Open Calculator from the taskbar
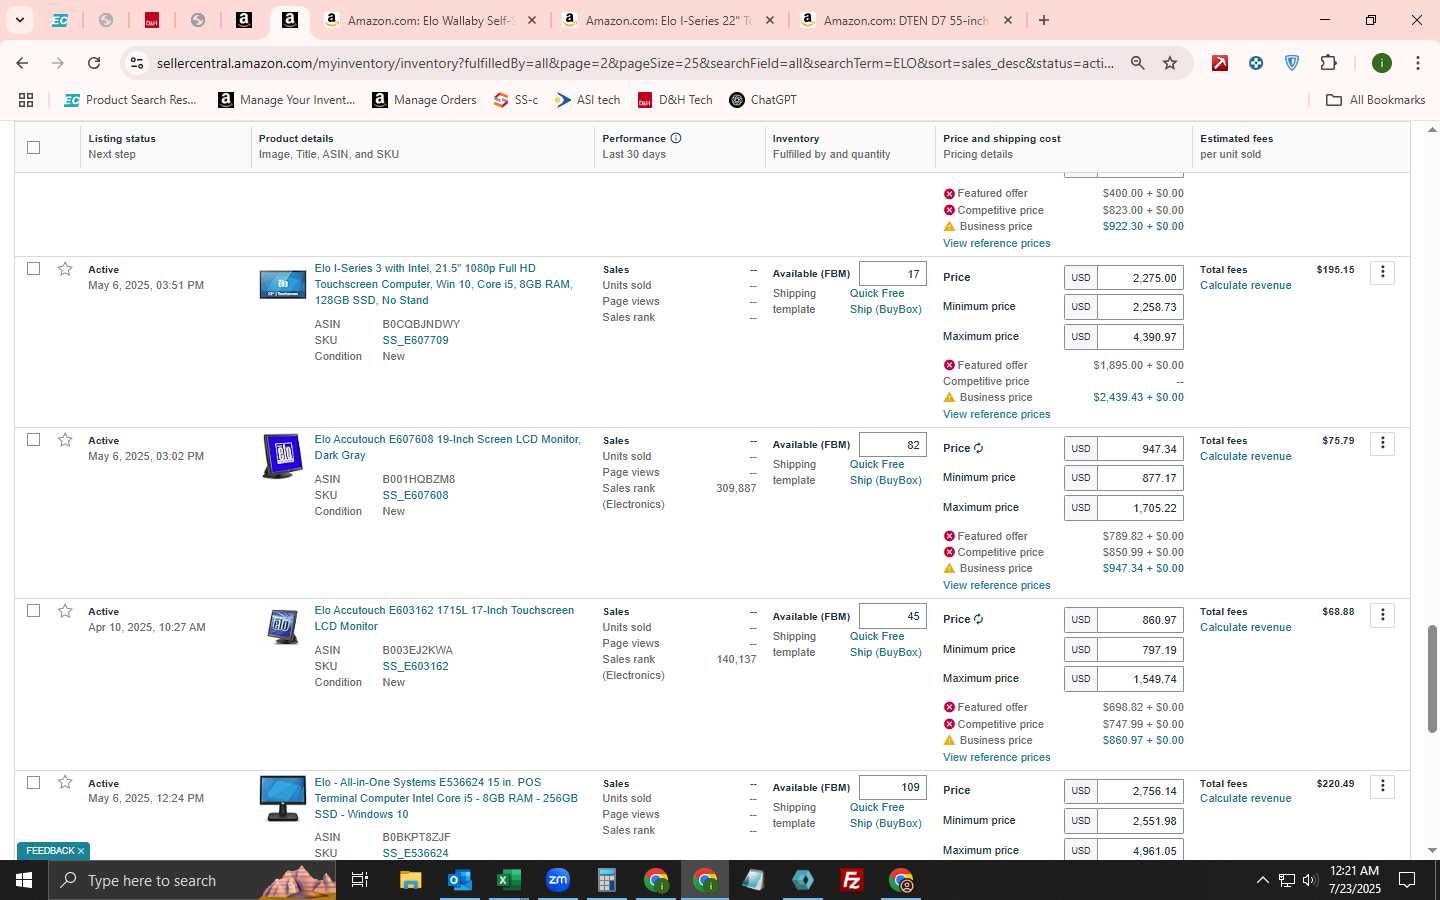The height and width of the screenshot is (900, 1440). 606,880
